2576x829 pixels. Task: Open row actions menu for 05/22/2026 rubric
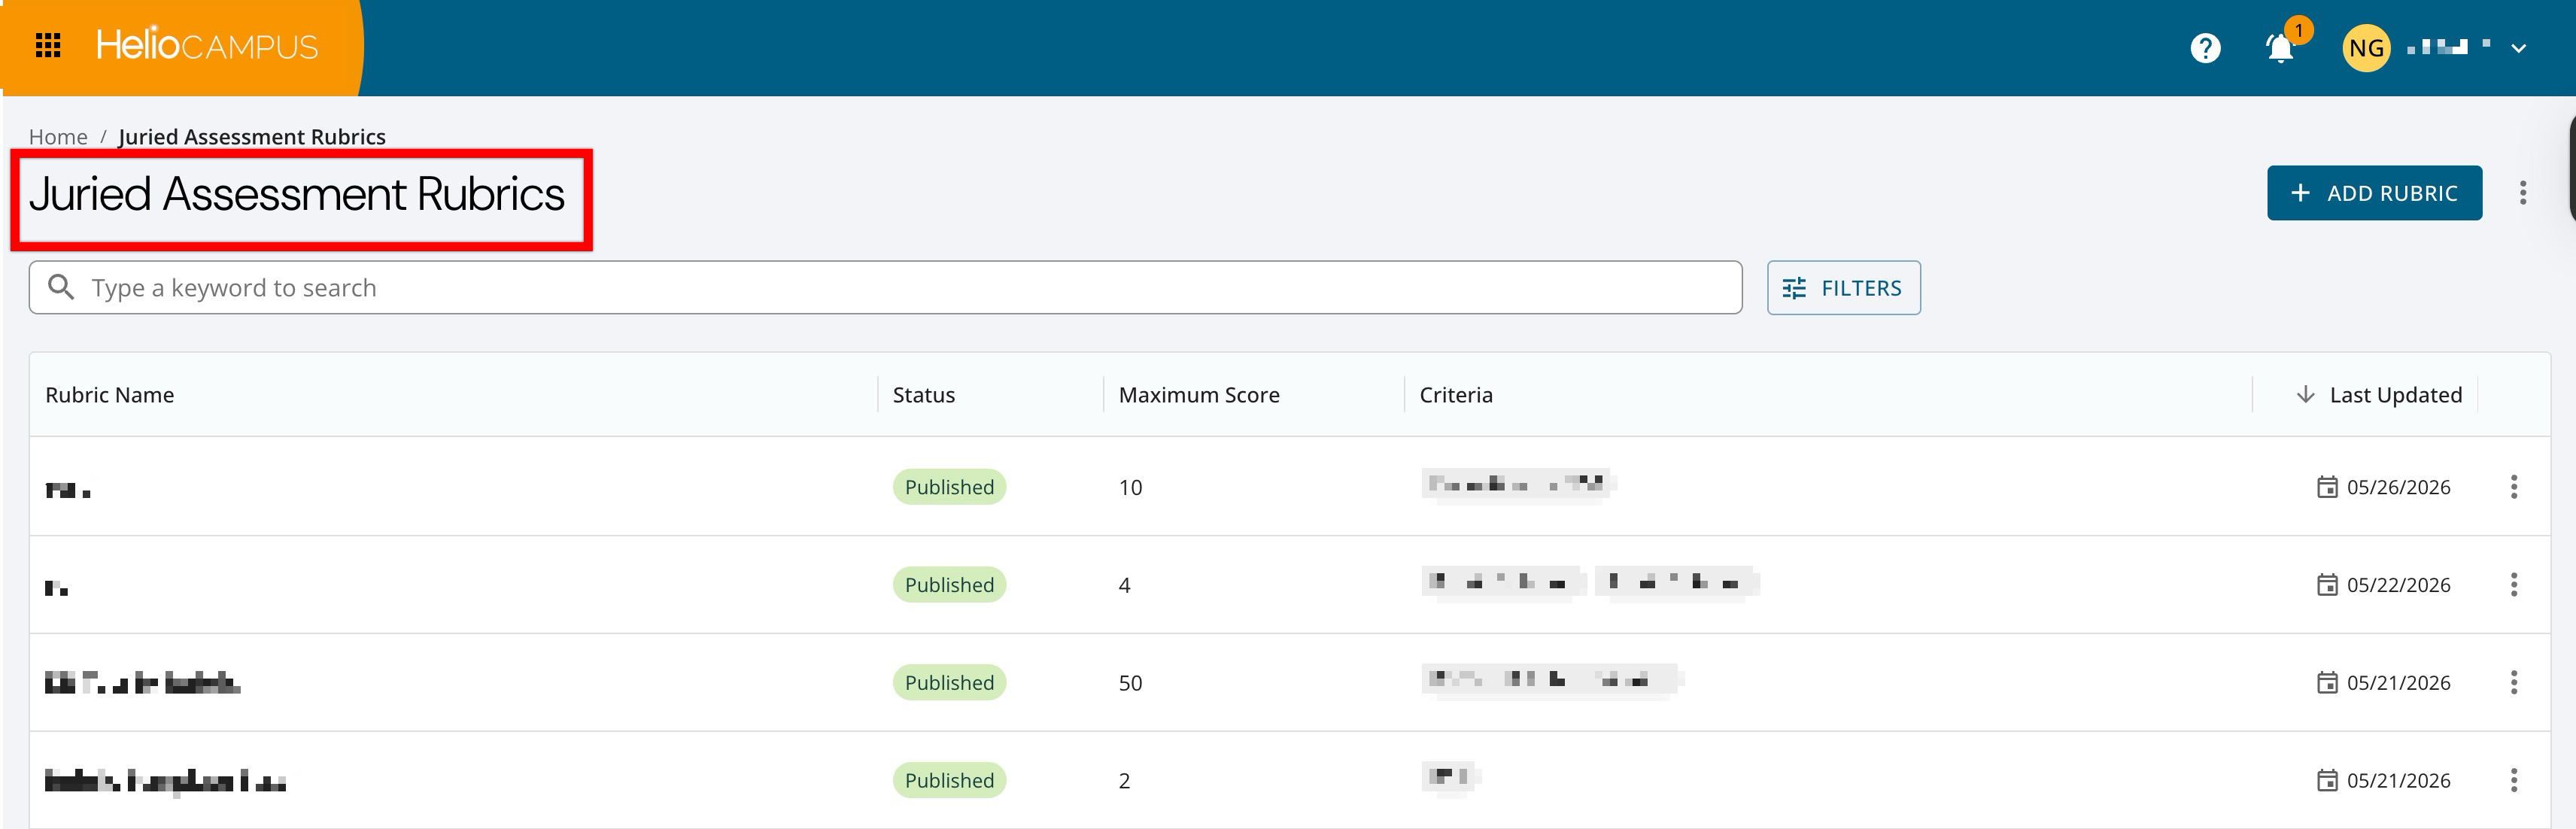tap(2514, 585)
